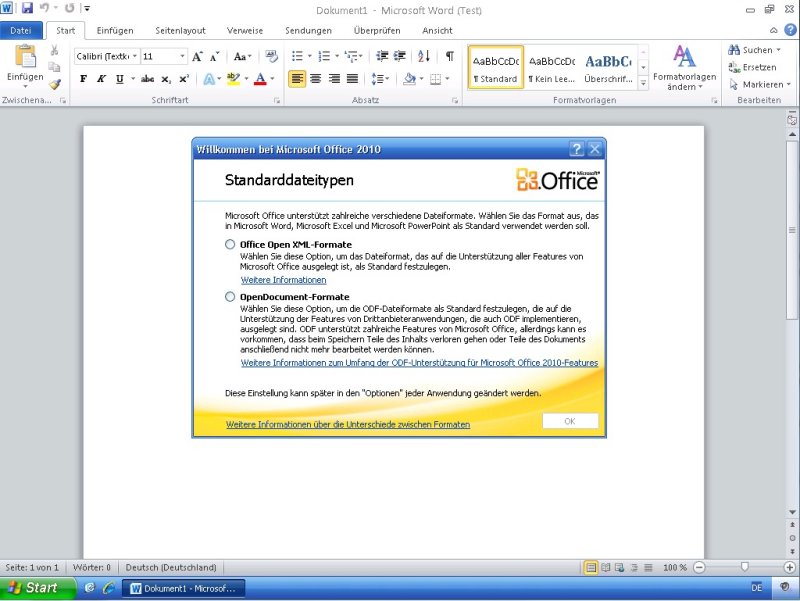
Task: Click the strikethrough text icon
Action: tap(147, 79)
